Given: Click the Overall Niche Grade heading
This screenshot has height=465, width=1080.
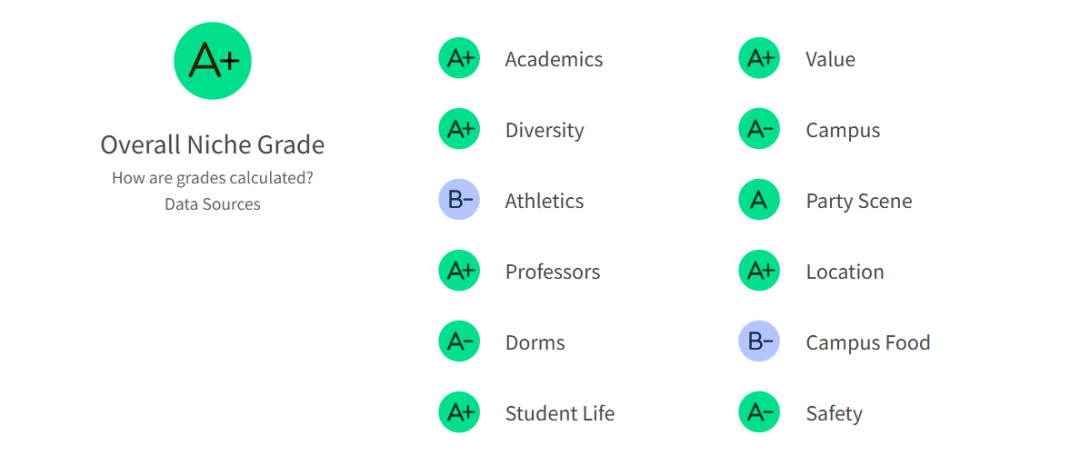Looking at the screenshot, I should pyautogui.click(x=212, y=145).
